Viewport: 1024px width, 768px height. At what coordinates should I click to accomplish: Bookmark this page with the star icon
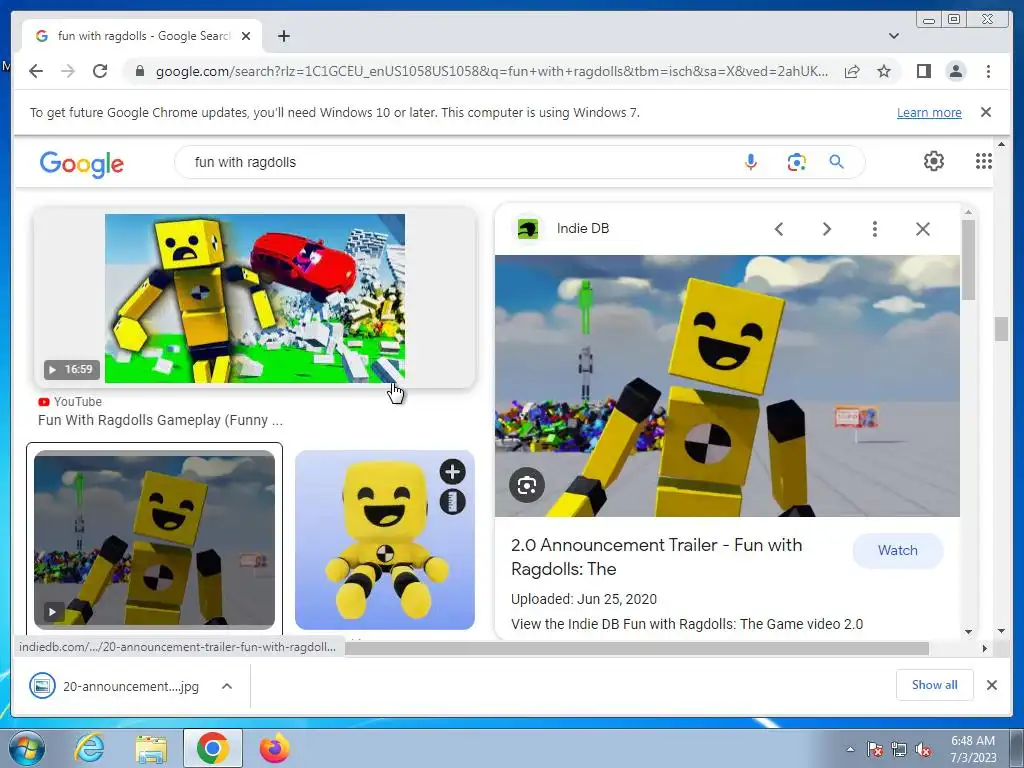coord(884,71)
